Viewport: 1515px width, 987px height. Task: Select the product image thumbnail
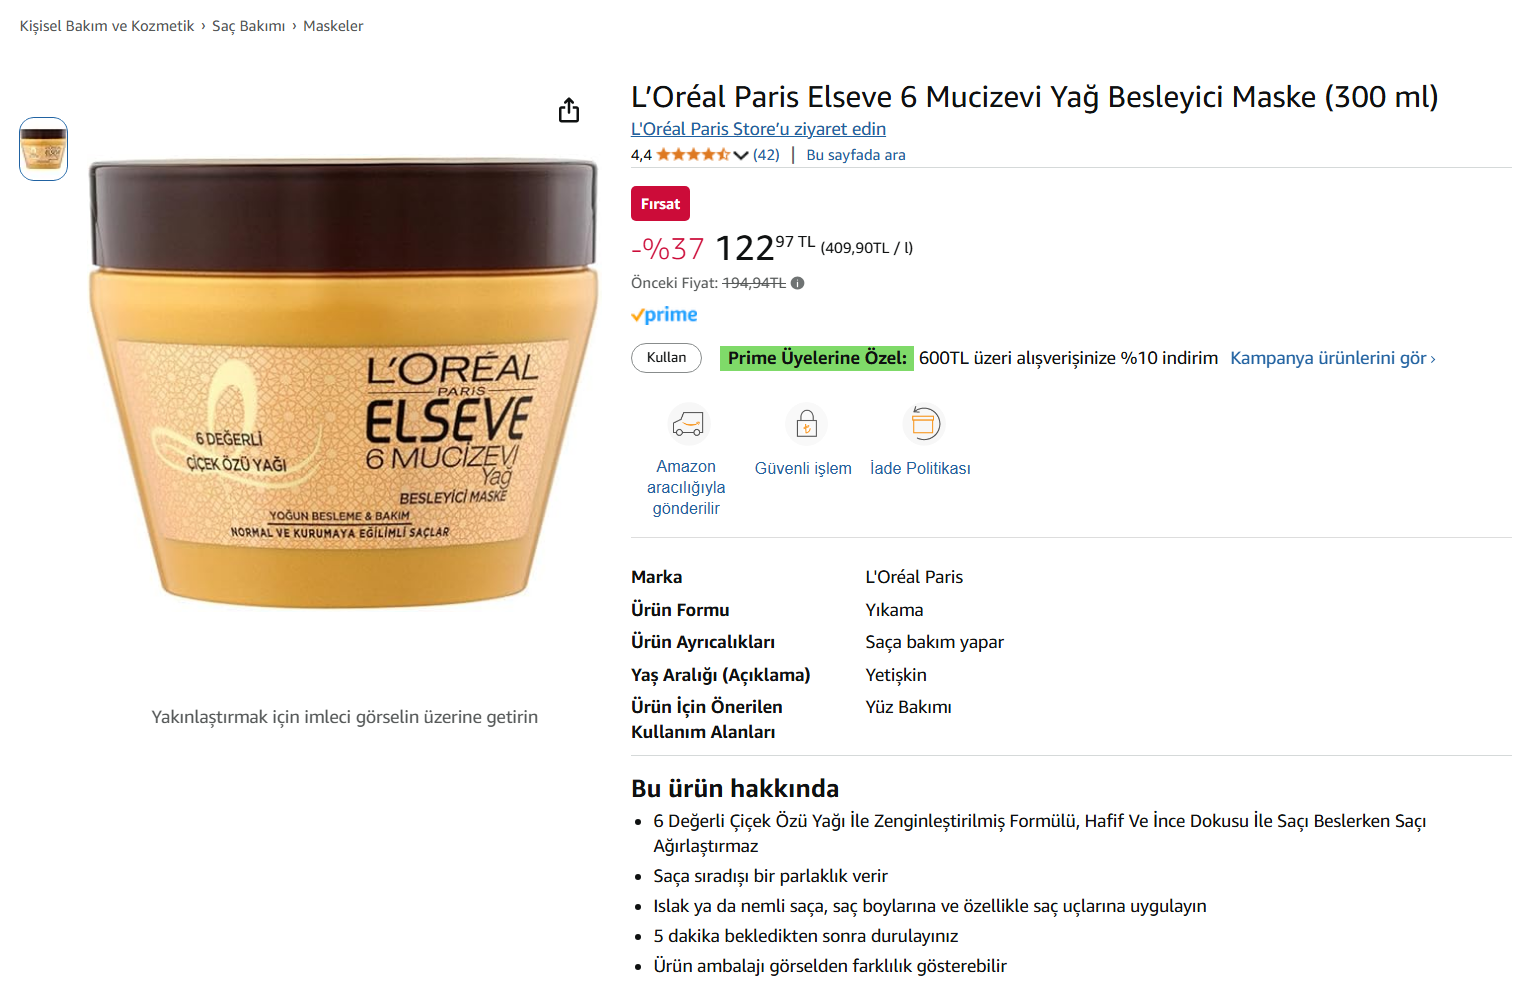click(43, 149)
